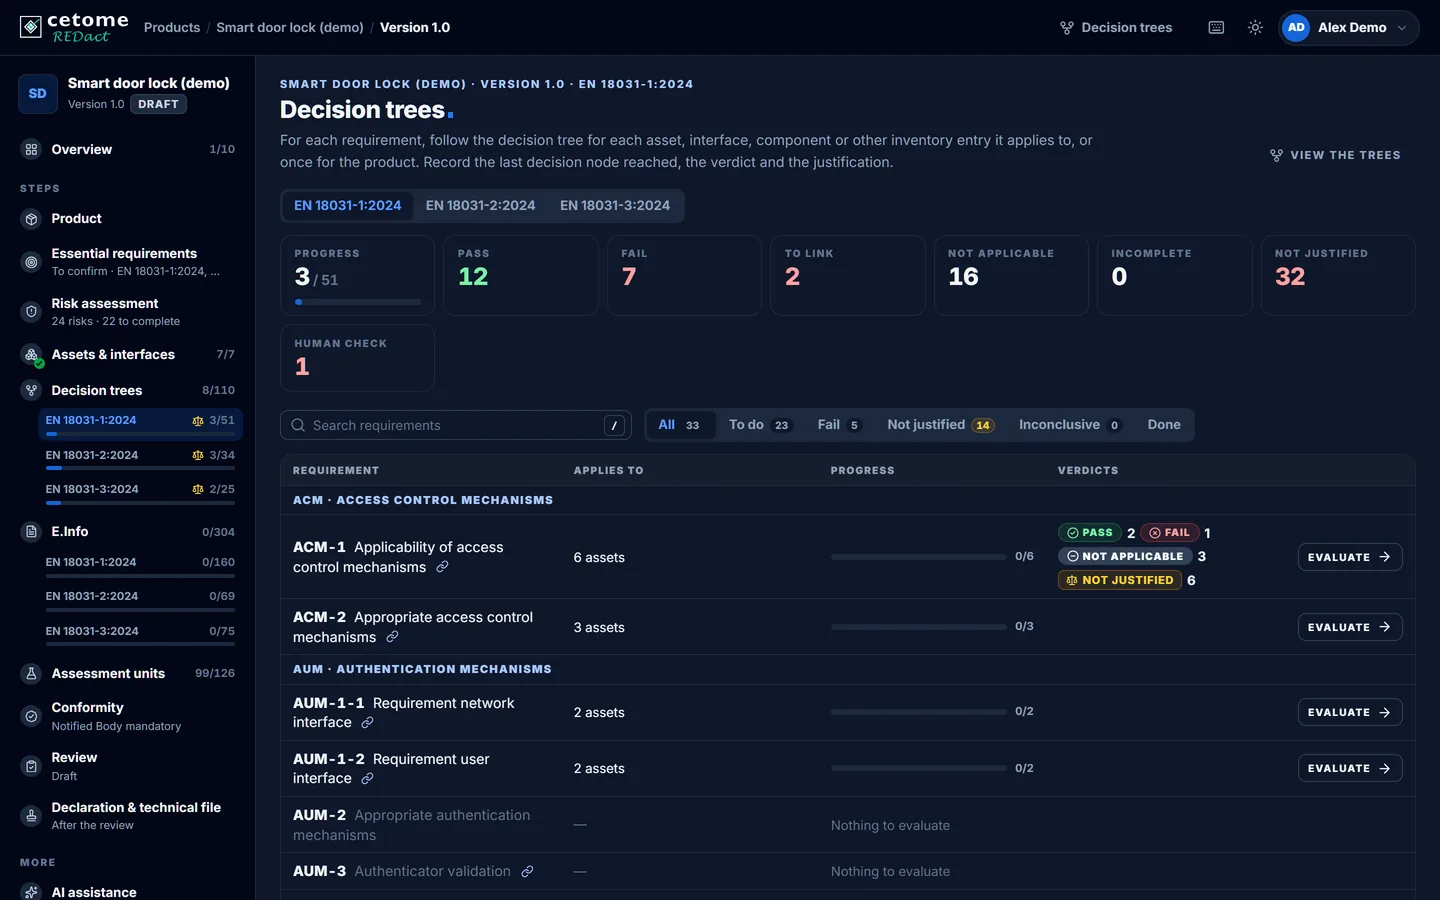Open Smart door lock (demo) breadcrumb
The height and width of the screenshot is (900, 1440).
point(290,28)
